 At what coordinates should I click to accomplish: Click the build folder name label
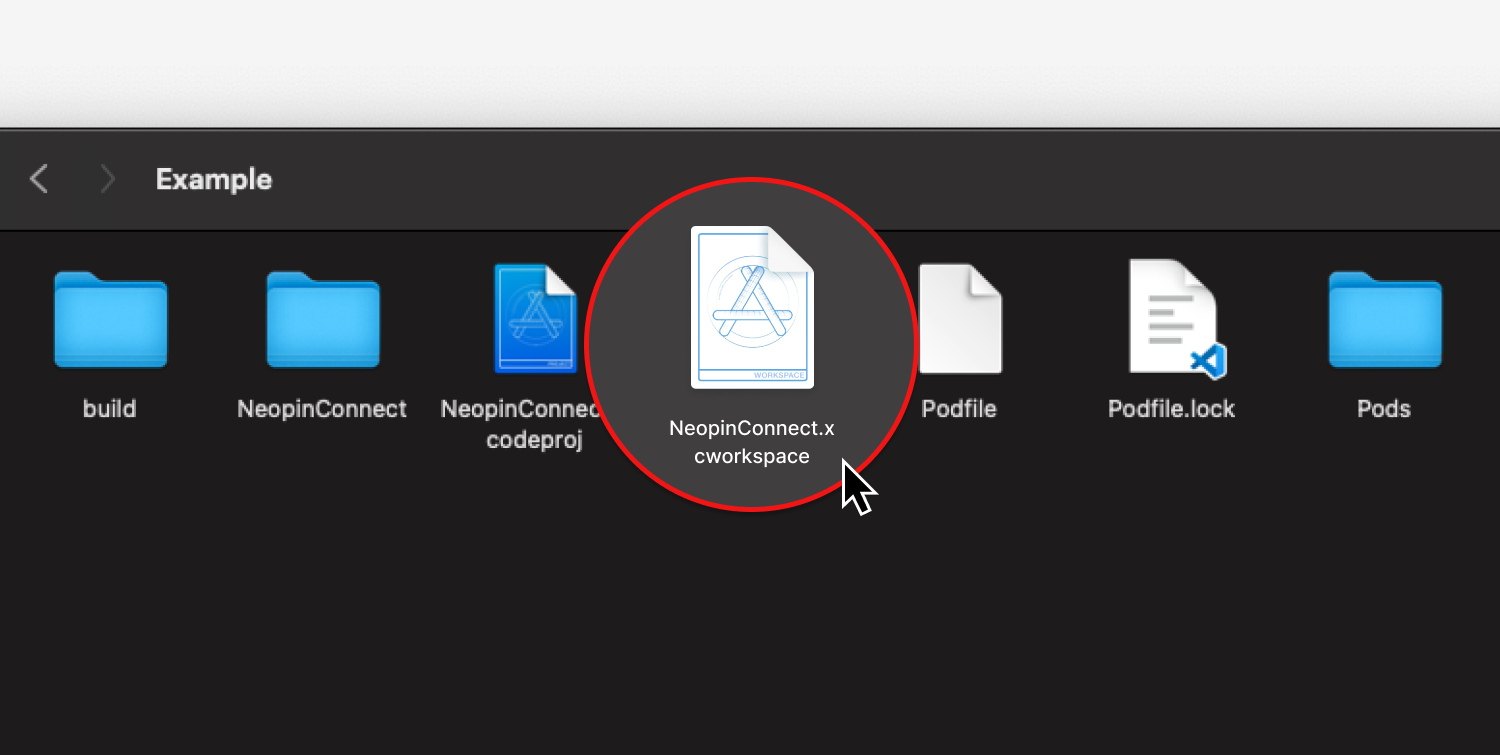pos(110,409)
